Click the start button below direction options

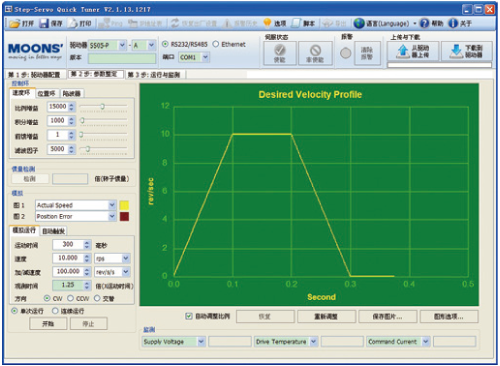48,323
